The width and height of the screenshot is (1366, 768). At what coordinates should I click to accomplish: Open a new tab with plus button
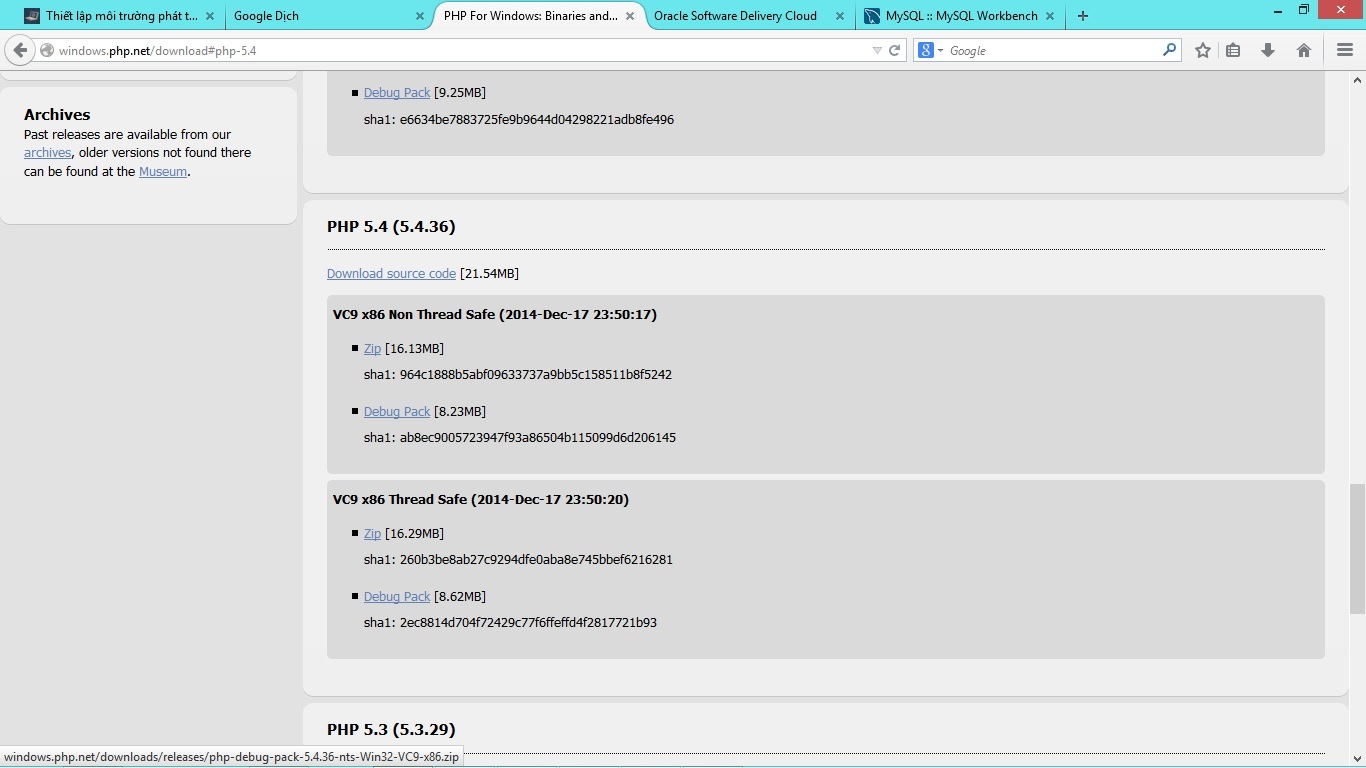pos(1083,16)
